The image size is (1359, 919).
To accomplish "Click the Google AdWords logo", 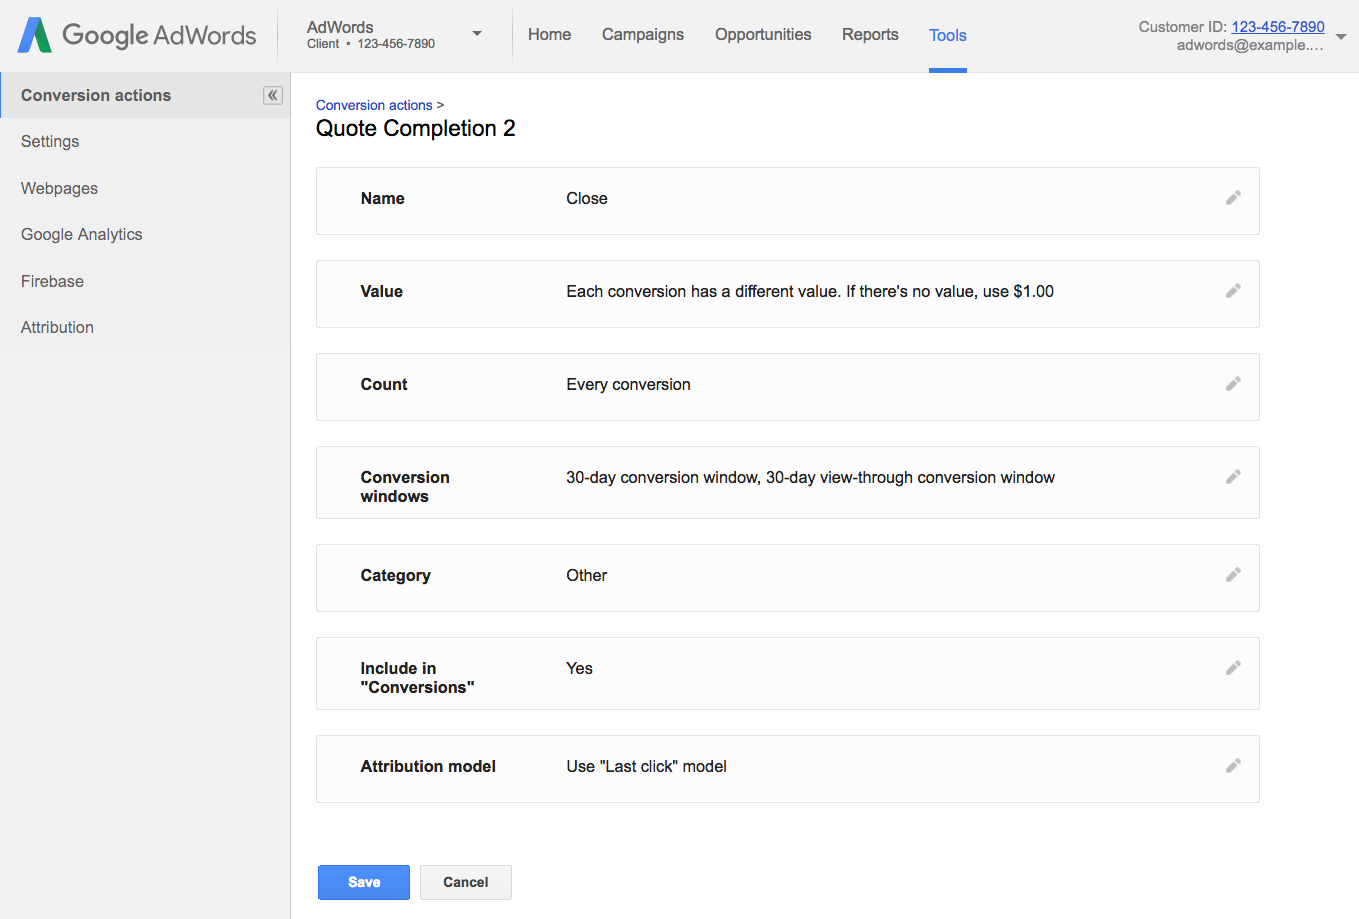I will 137,35.
